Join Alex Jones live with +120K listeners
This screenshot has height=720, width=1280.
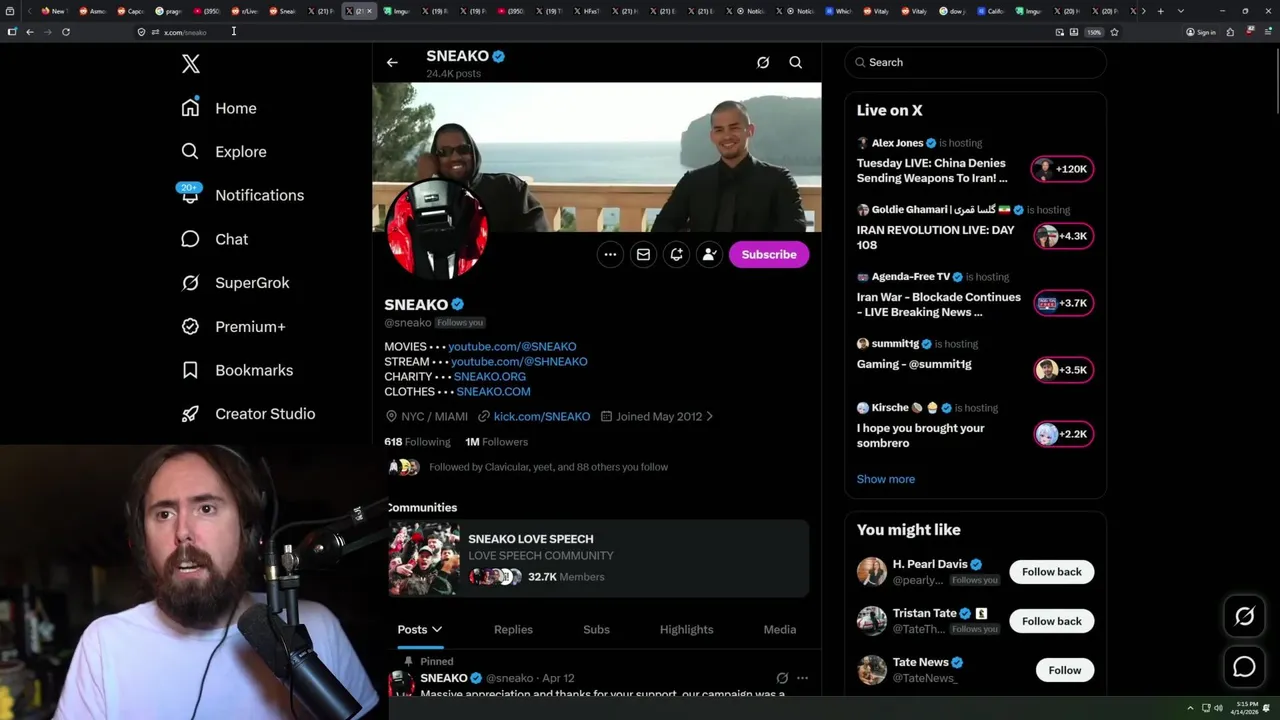(x=1063, y=169)
